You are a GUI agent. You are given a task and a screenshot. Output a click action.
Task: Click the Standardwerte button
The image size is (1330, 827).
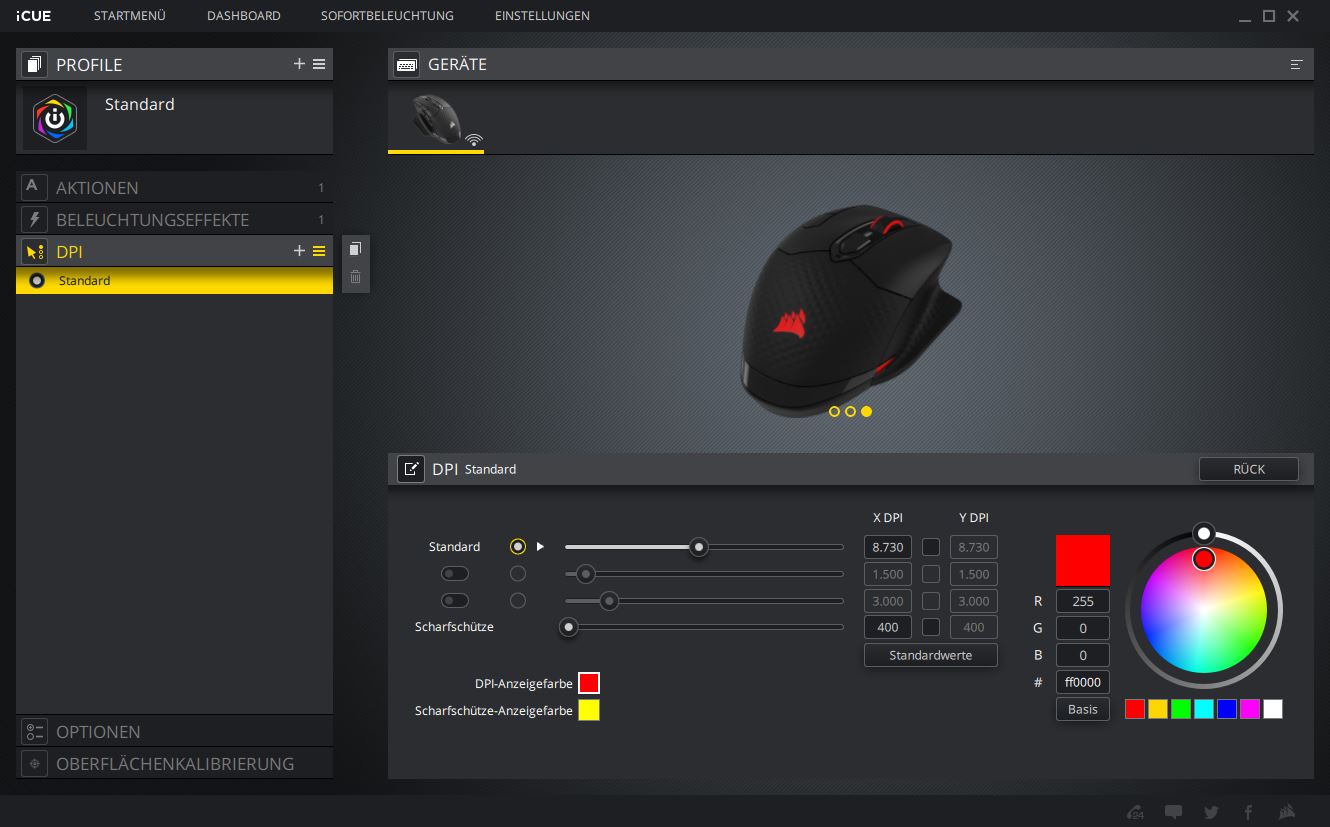click(x=930, y=656)
